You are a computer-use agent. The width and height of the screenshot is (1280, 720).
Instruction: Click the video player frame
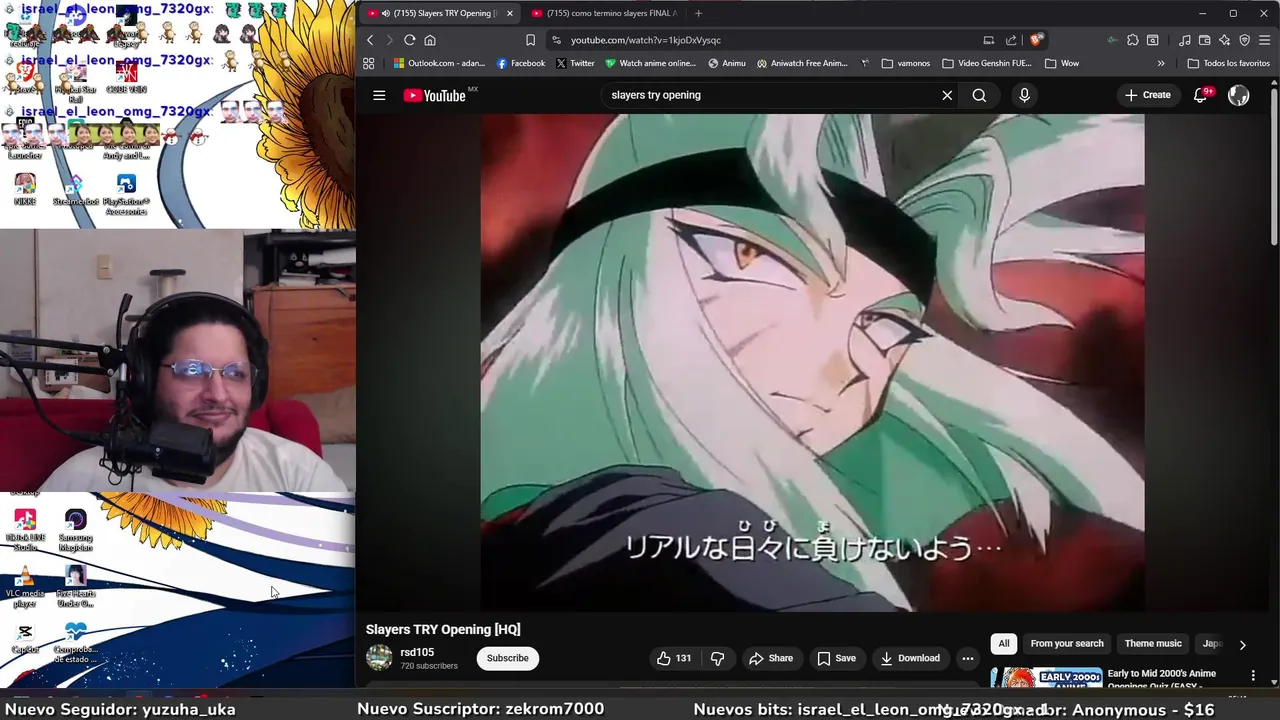tap(812, 362)
